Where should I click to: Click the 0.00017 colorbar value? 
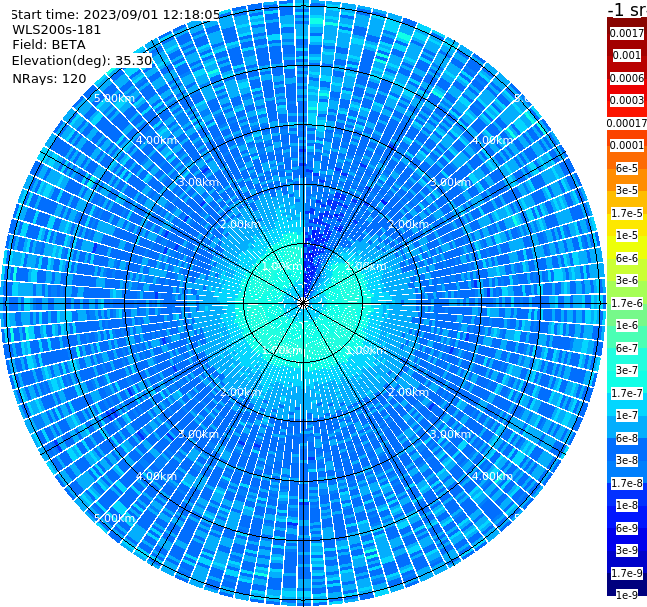coord(627,123)
